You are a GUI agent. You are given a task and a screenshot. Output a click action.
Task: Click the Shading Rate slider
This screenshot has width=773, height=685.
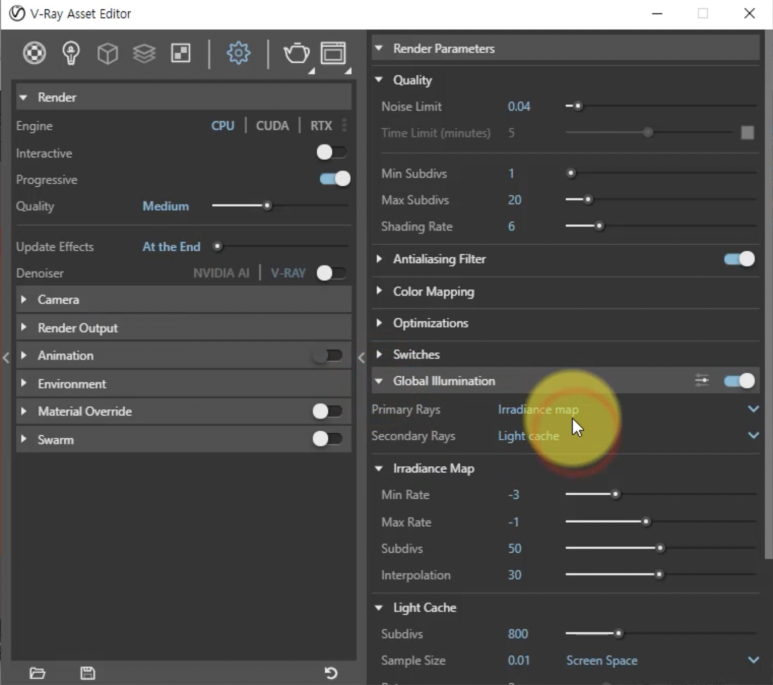(661, 226)
